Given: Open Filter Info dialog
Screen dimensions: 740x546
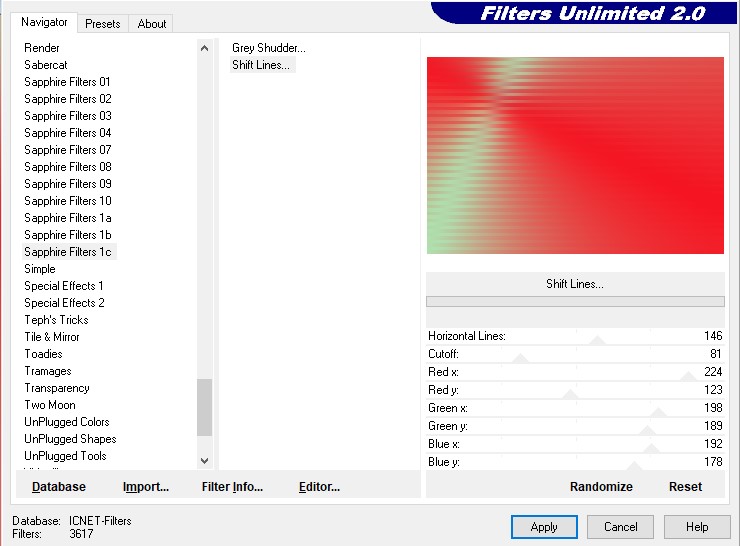Looking at the screenshot, I should pos(232,487).
